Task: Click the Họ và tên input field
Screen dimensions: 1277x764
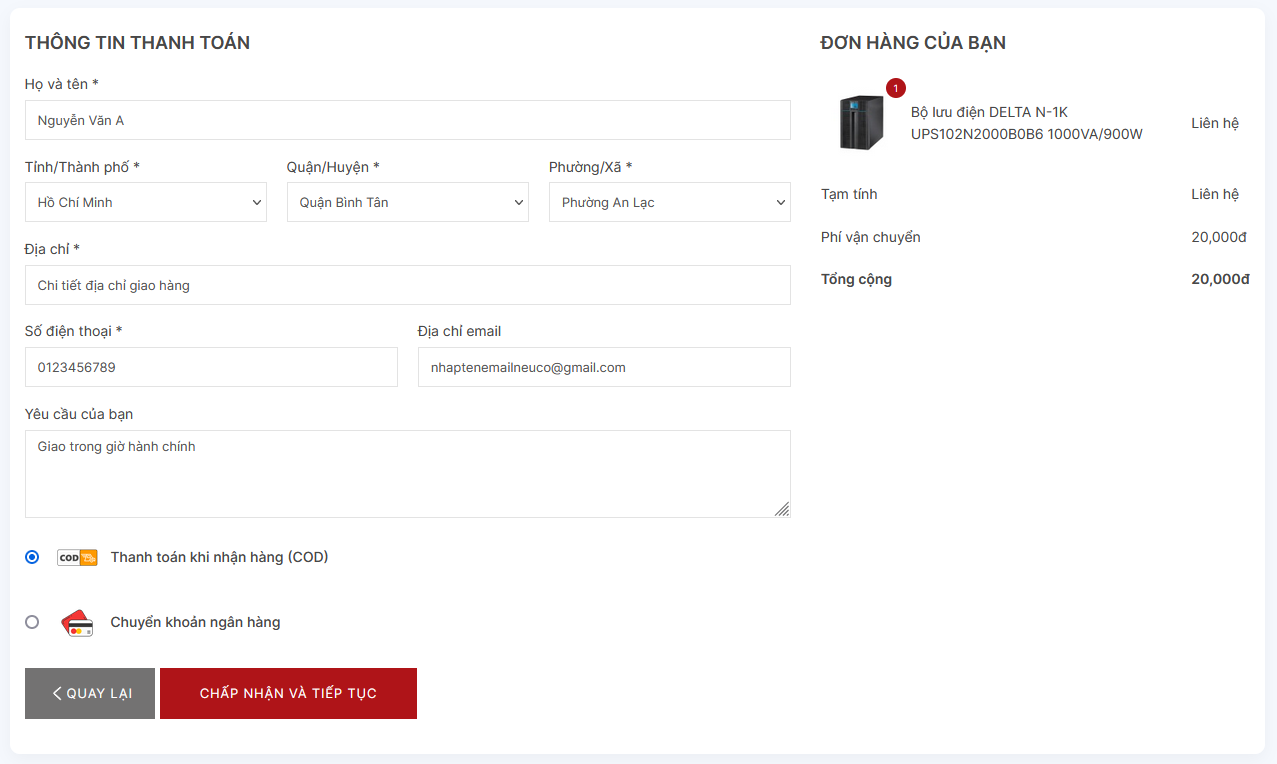Action: point(408,120)
